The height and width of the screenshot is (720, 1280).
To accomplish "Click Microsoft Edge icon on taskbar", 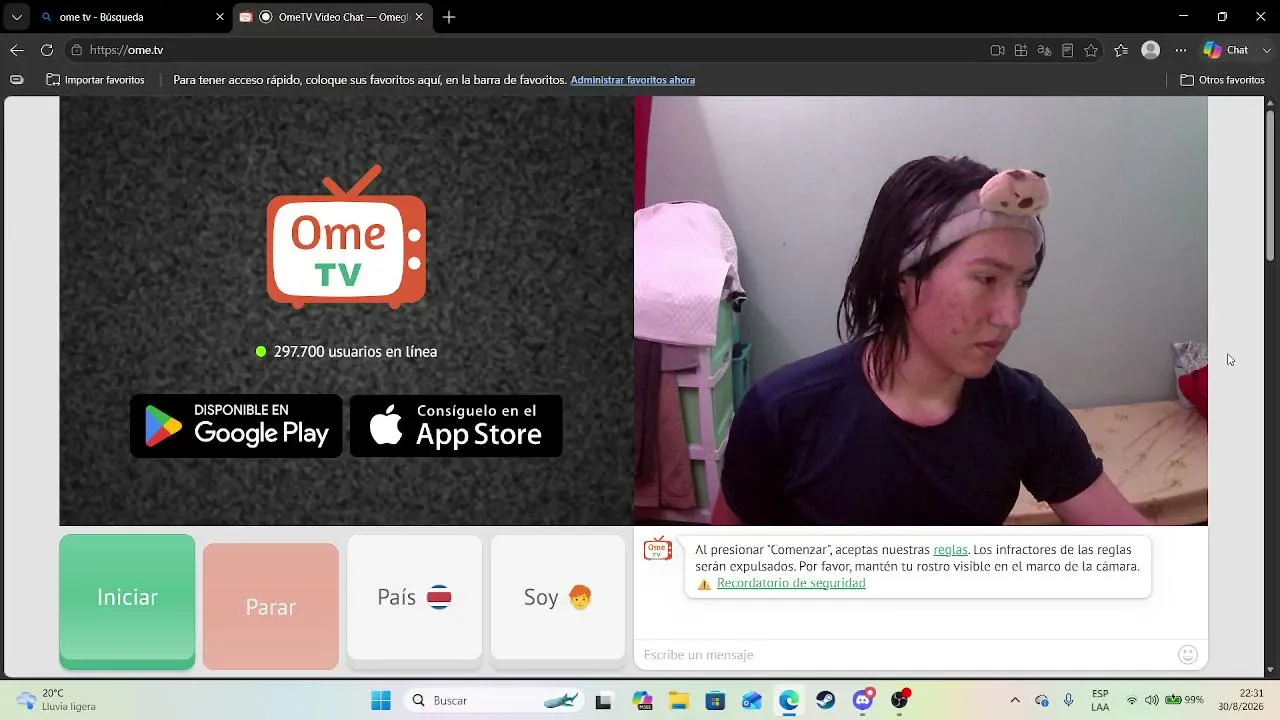I will pos(789,700).
